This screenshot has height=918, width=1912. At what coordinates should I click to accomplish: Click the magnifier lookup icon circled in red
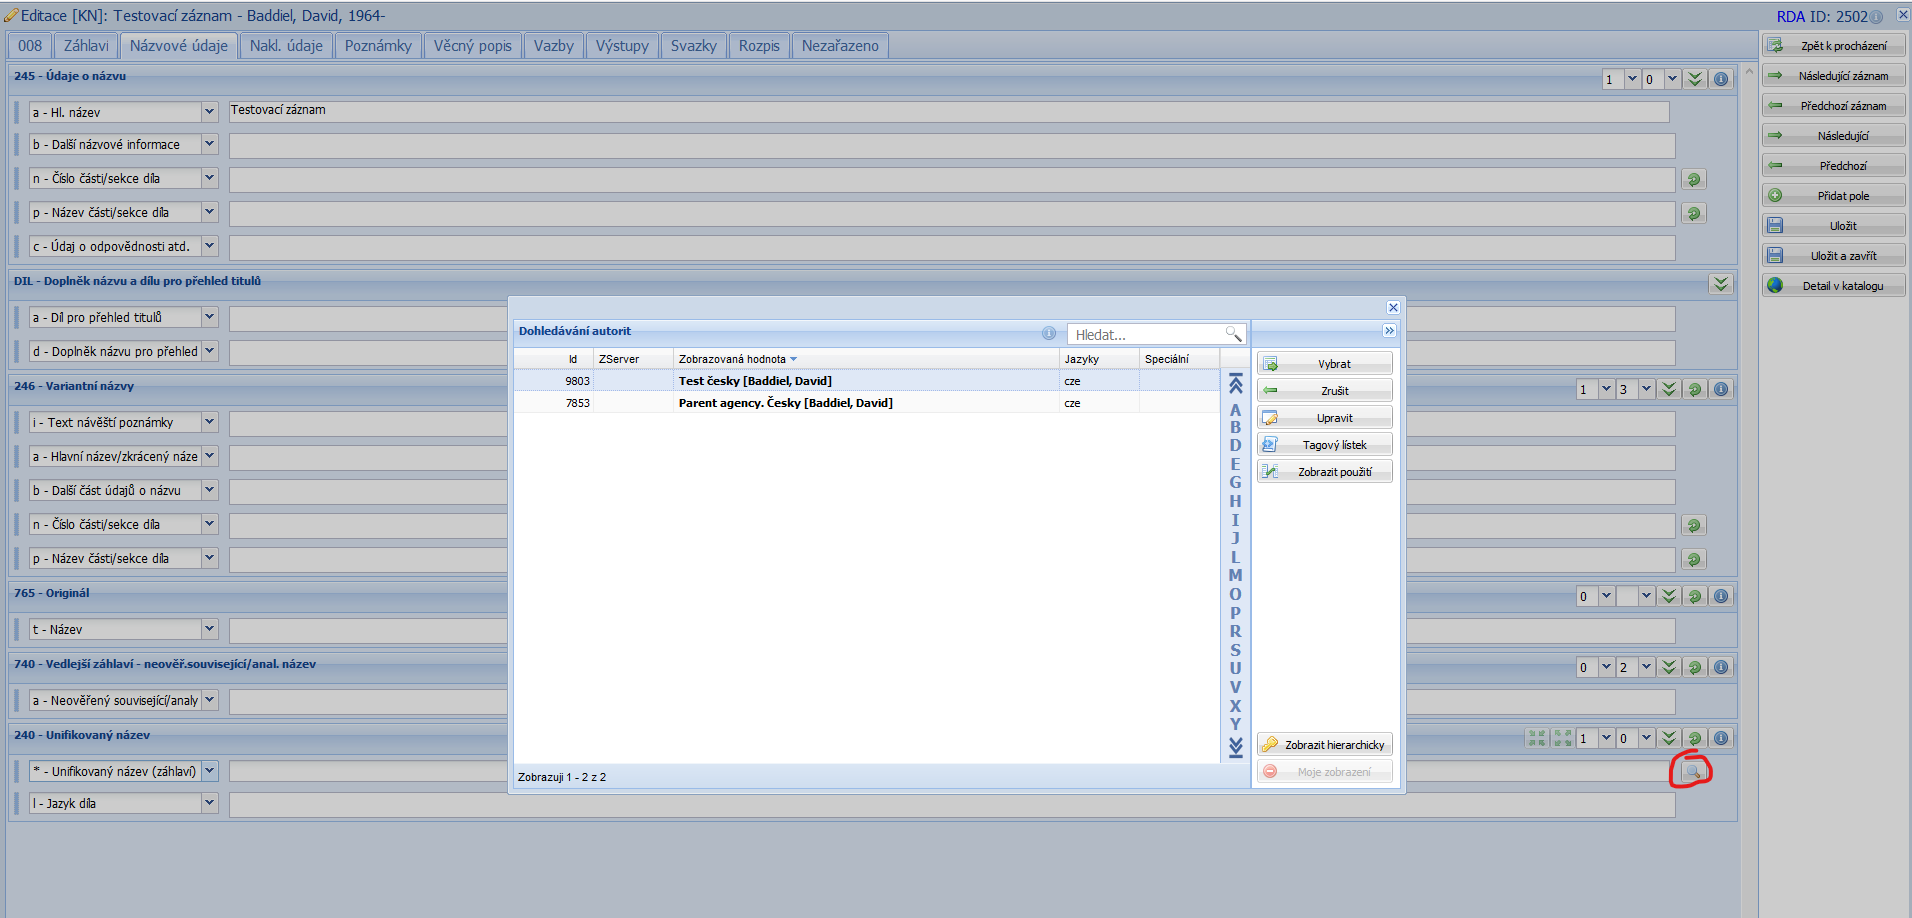click(1692, 771)
